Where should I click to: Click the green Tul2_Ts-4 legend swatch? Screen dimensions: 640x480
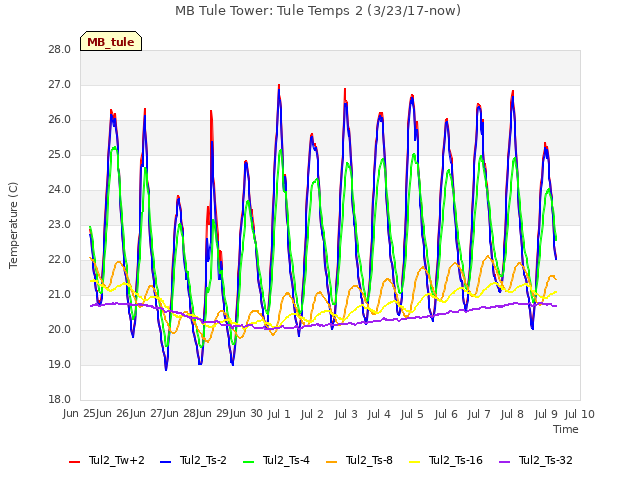pyautogui.click(x=248, y=462)
